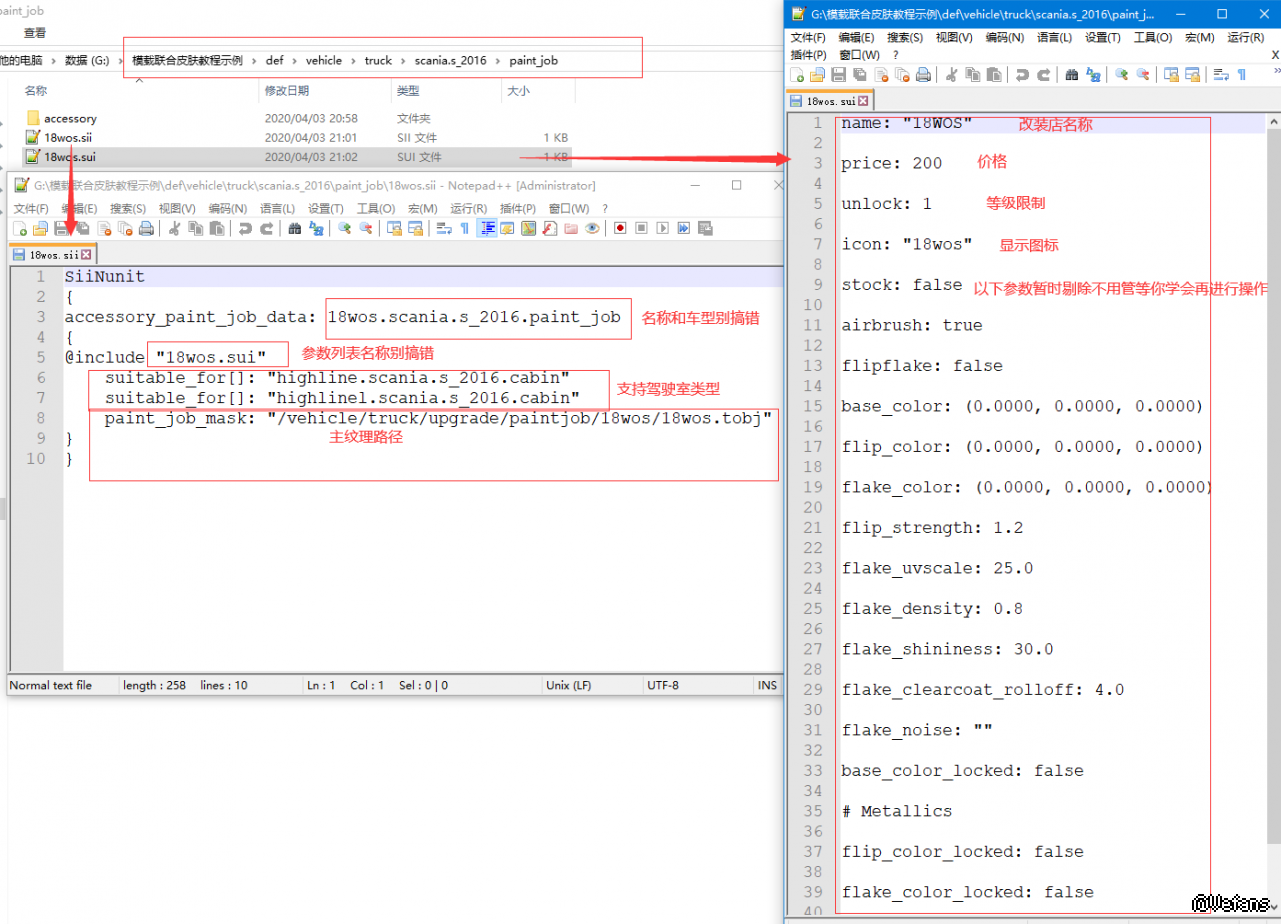This screenshot has height=924, width=1281.
Task: Click Save icon in 18wos.sii Notepad++ toolbar
Action: [61, 229]
